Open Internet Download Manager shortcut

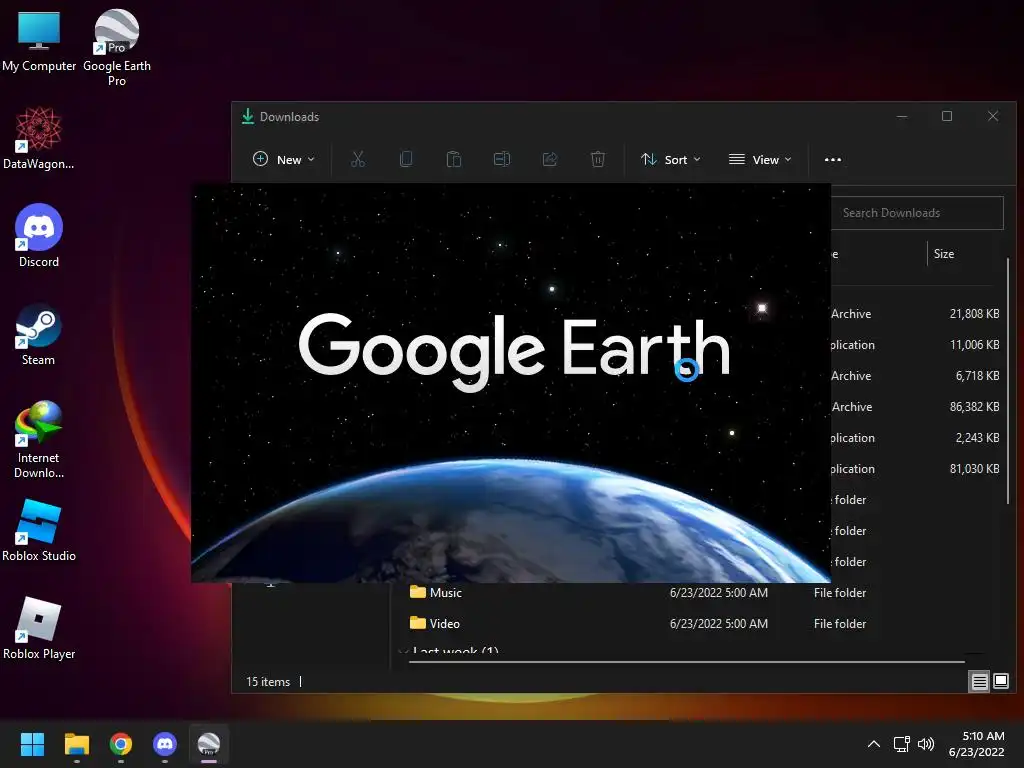tap(39, 440)
